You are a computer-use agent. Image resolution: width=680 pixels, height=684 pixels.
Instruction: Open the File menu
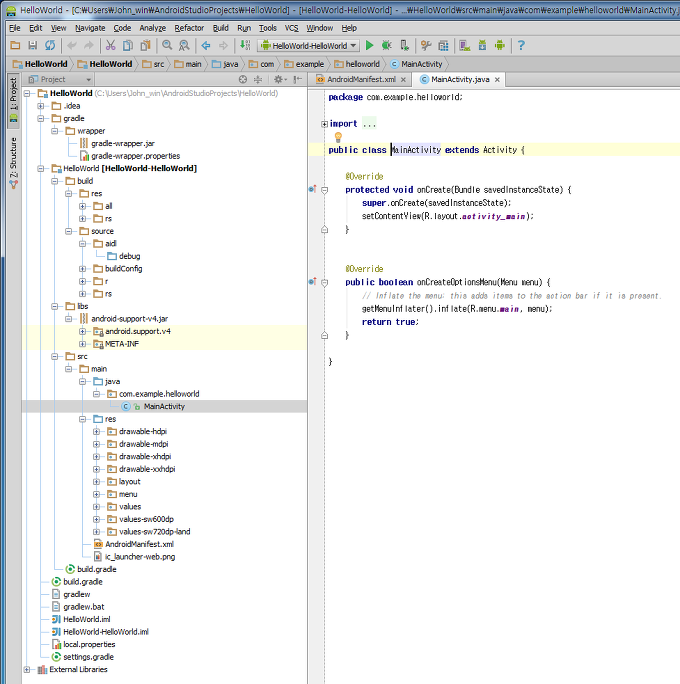click(x=15, y=28)
